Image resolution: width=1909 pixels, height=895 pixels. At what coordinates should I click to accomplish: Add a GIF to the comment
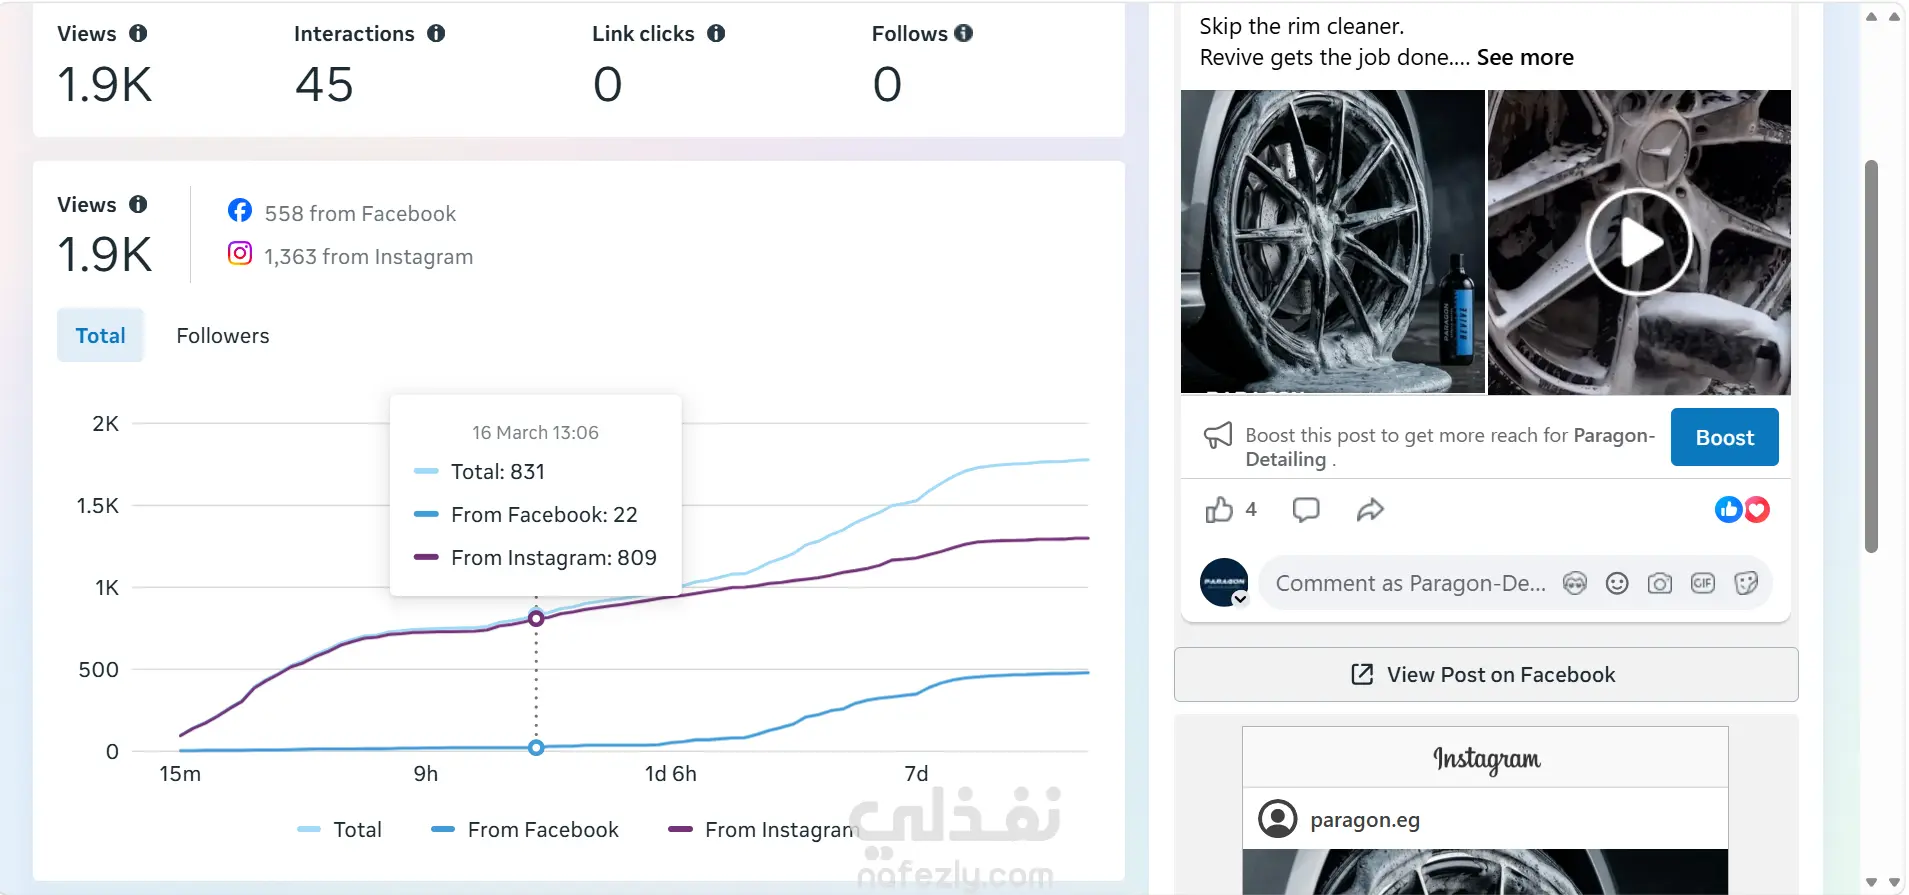1703,583
